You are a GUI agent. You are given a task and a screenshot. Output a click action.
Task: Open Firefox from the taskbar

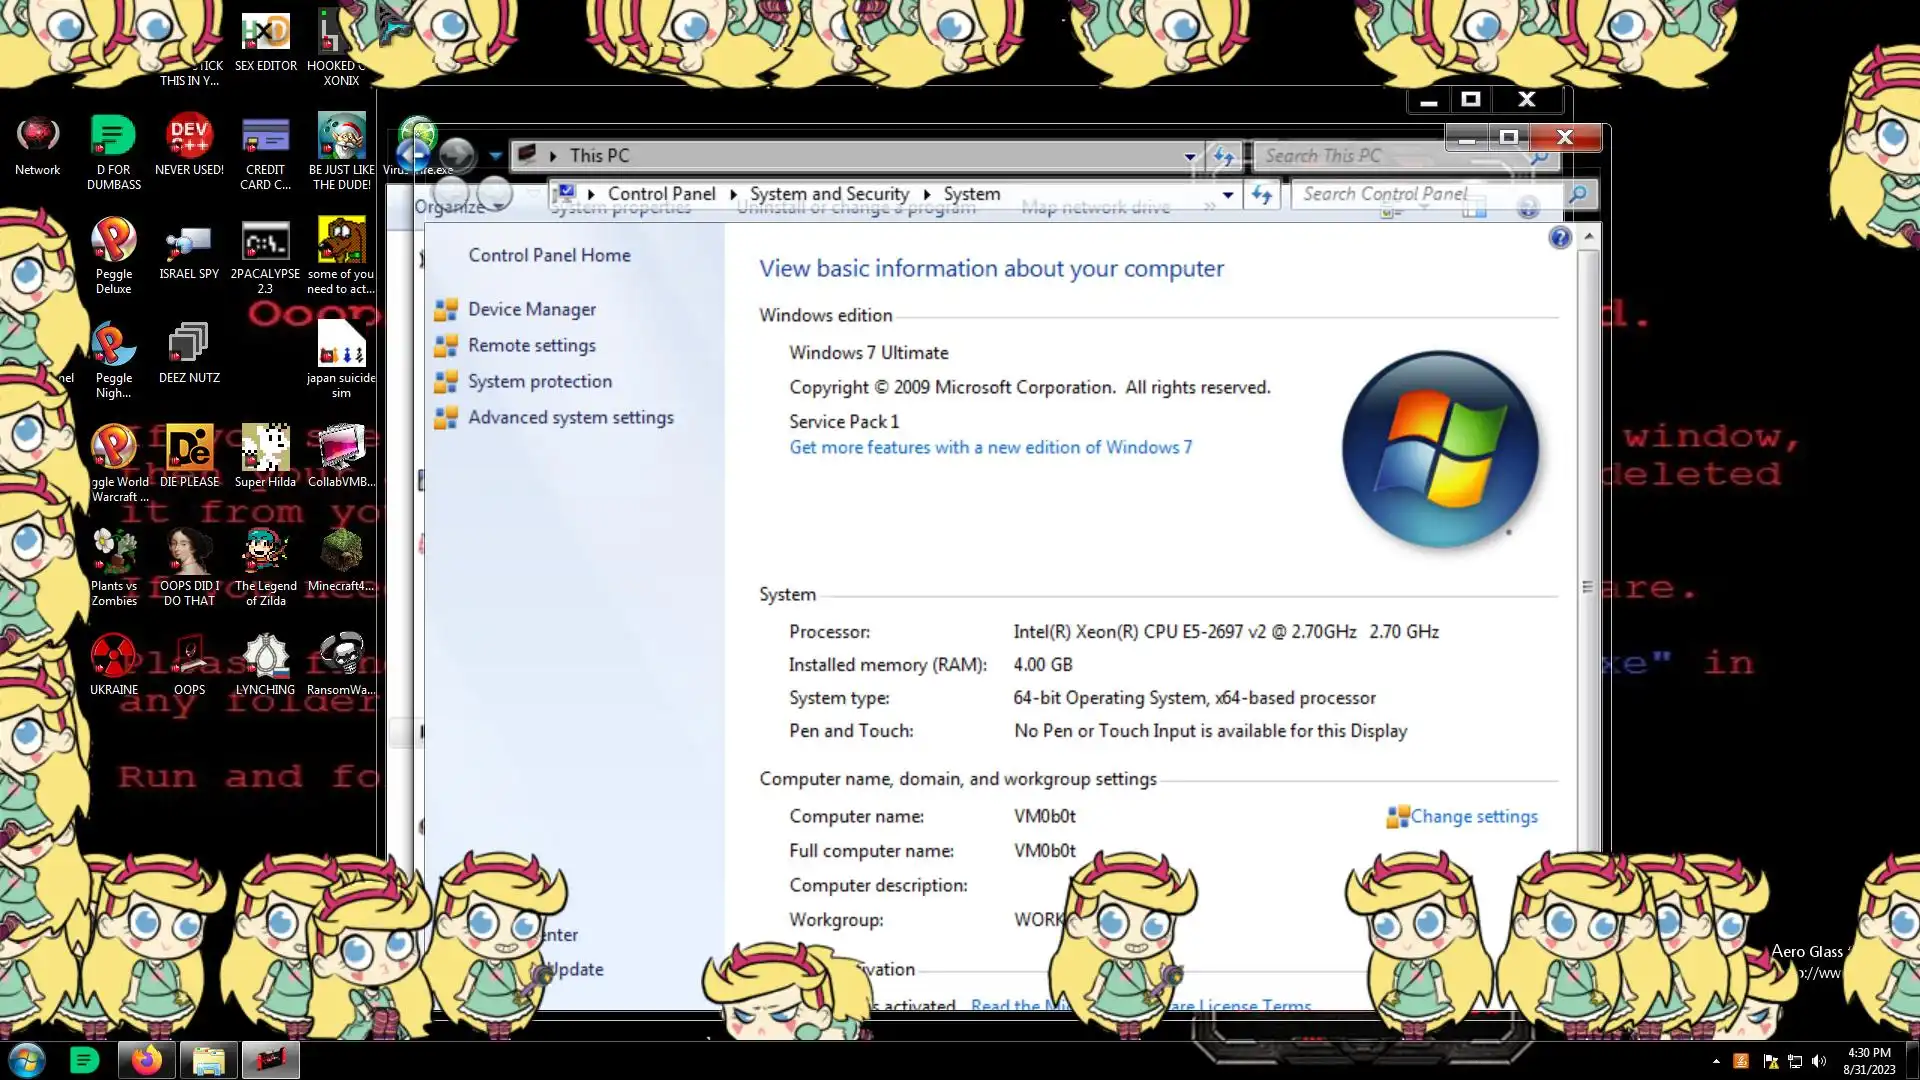pos(146,1060)
